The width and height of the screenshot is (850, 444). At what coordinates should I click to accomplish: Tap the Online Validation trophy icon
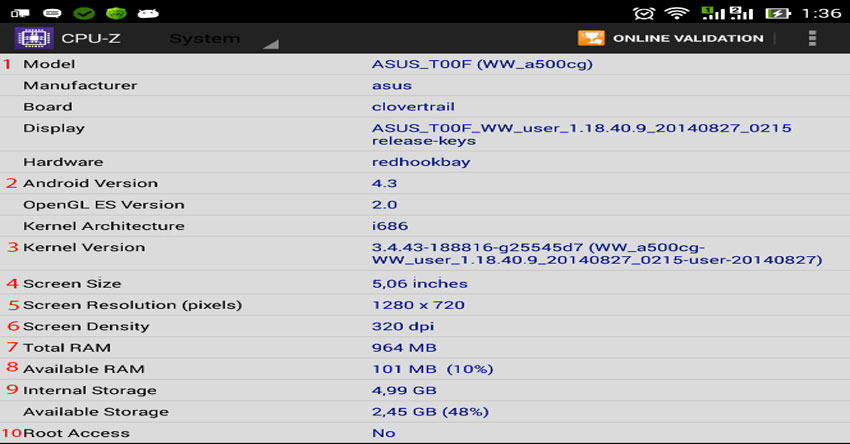click(x=591, y=38)
